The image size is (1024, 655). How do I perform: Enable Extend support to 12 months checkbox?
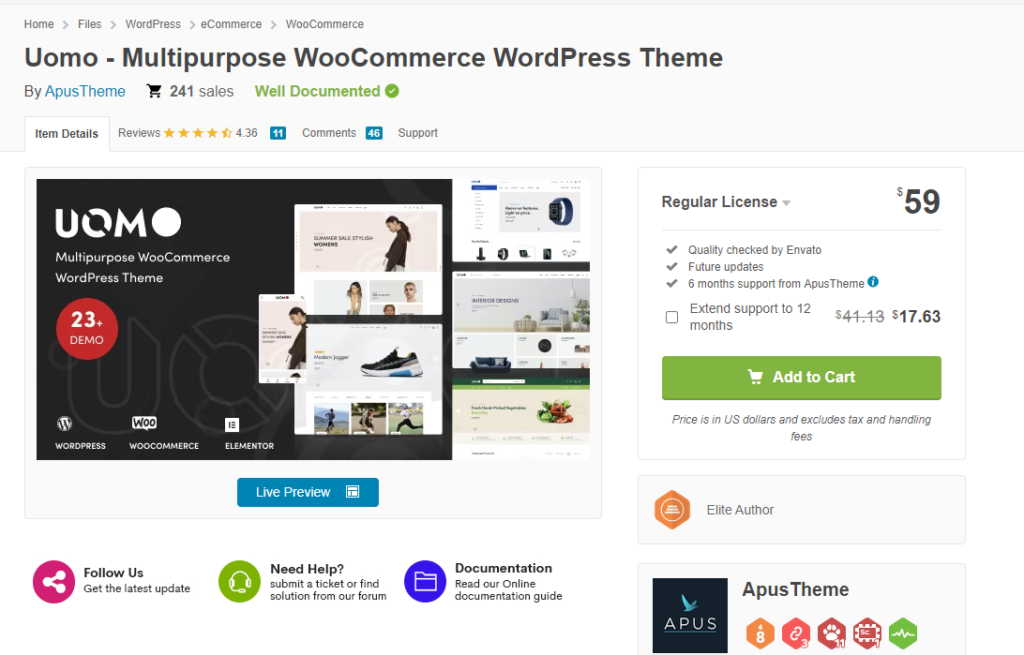tap(672, 317)
